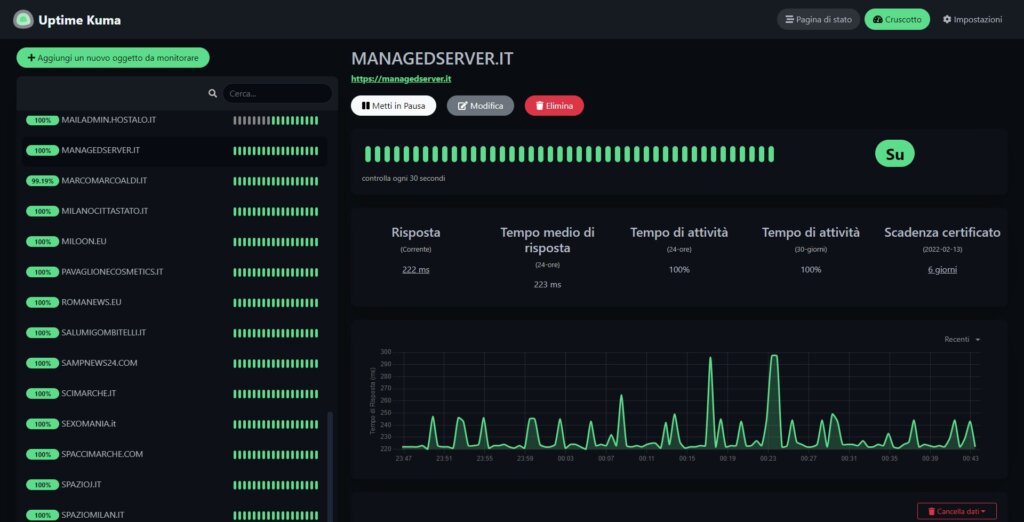Click the search magnifier icon
This screenshot has width=1024, height=522.
point(212,93)
